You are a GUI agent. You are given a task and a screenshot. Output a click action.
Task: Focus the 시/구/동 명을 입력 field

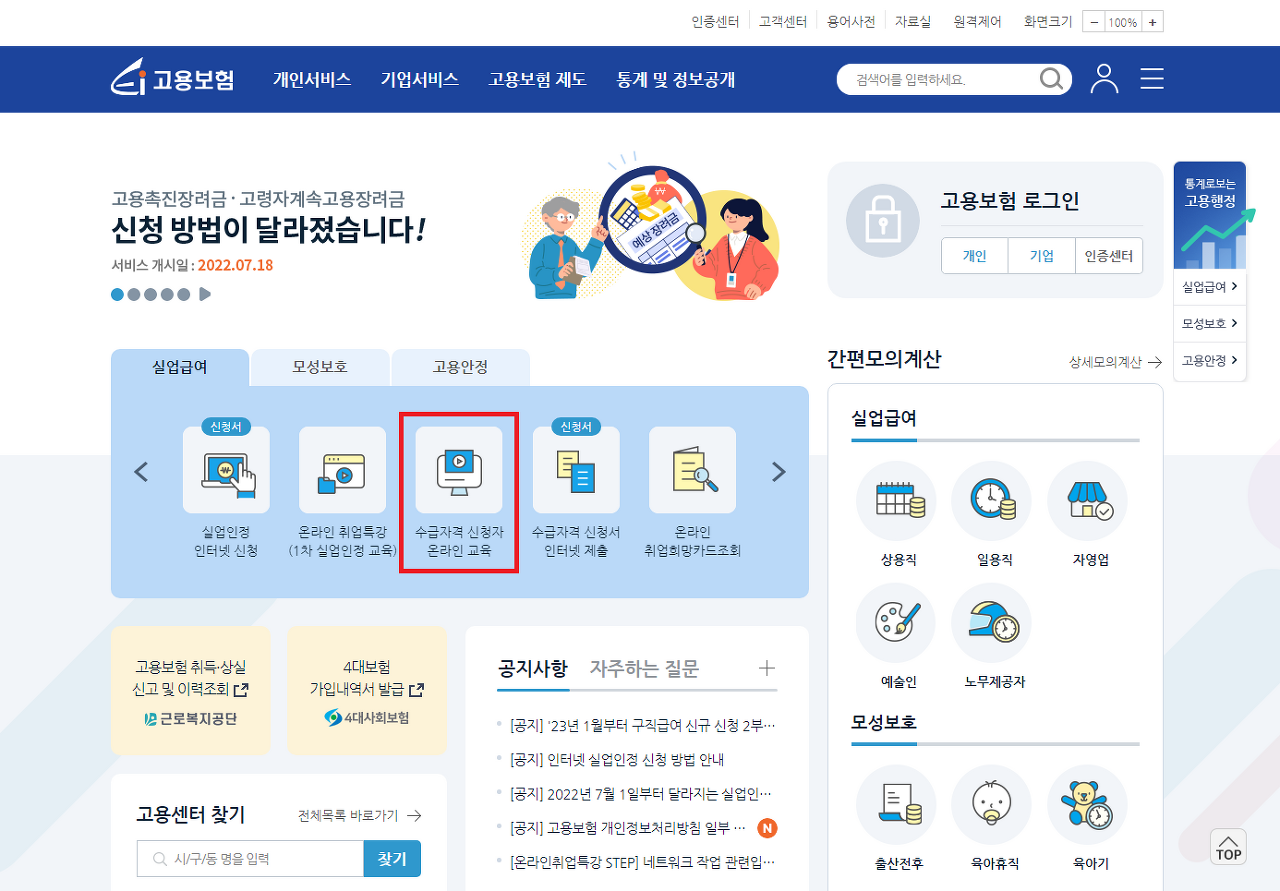250,858
